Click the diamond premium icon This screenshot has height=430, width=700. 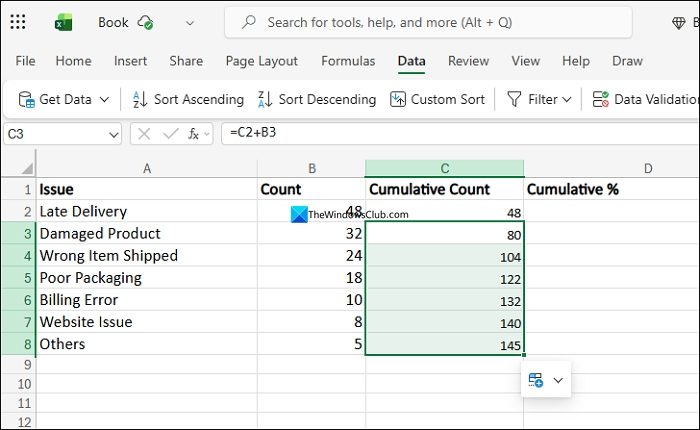pos(679,23)
